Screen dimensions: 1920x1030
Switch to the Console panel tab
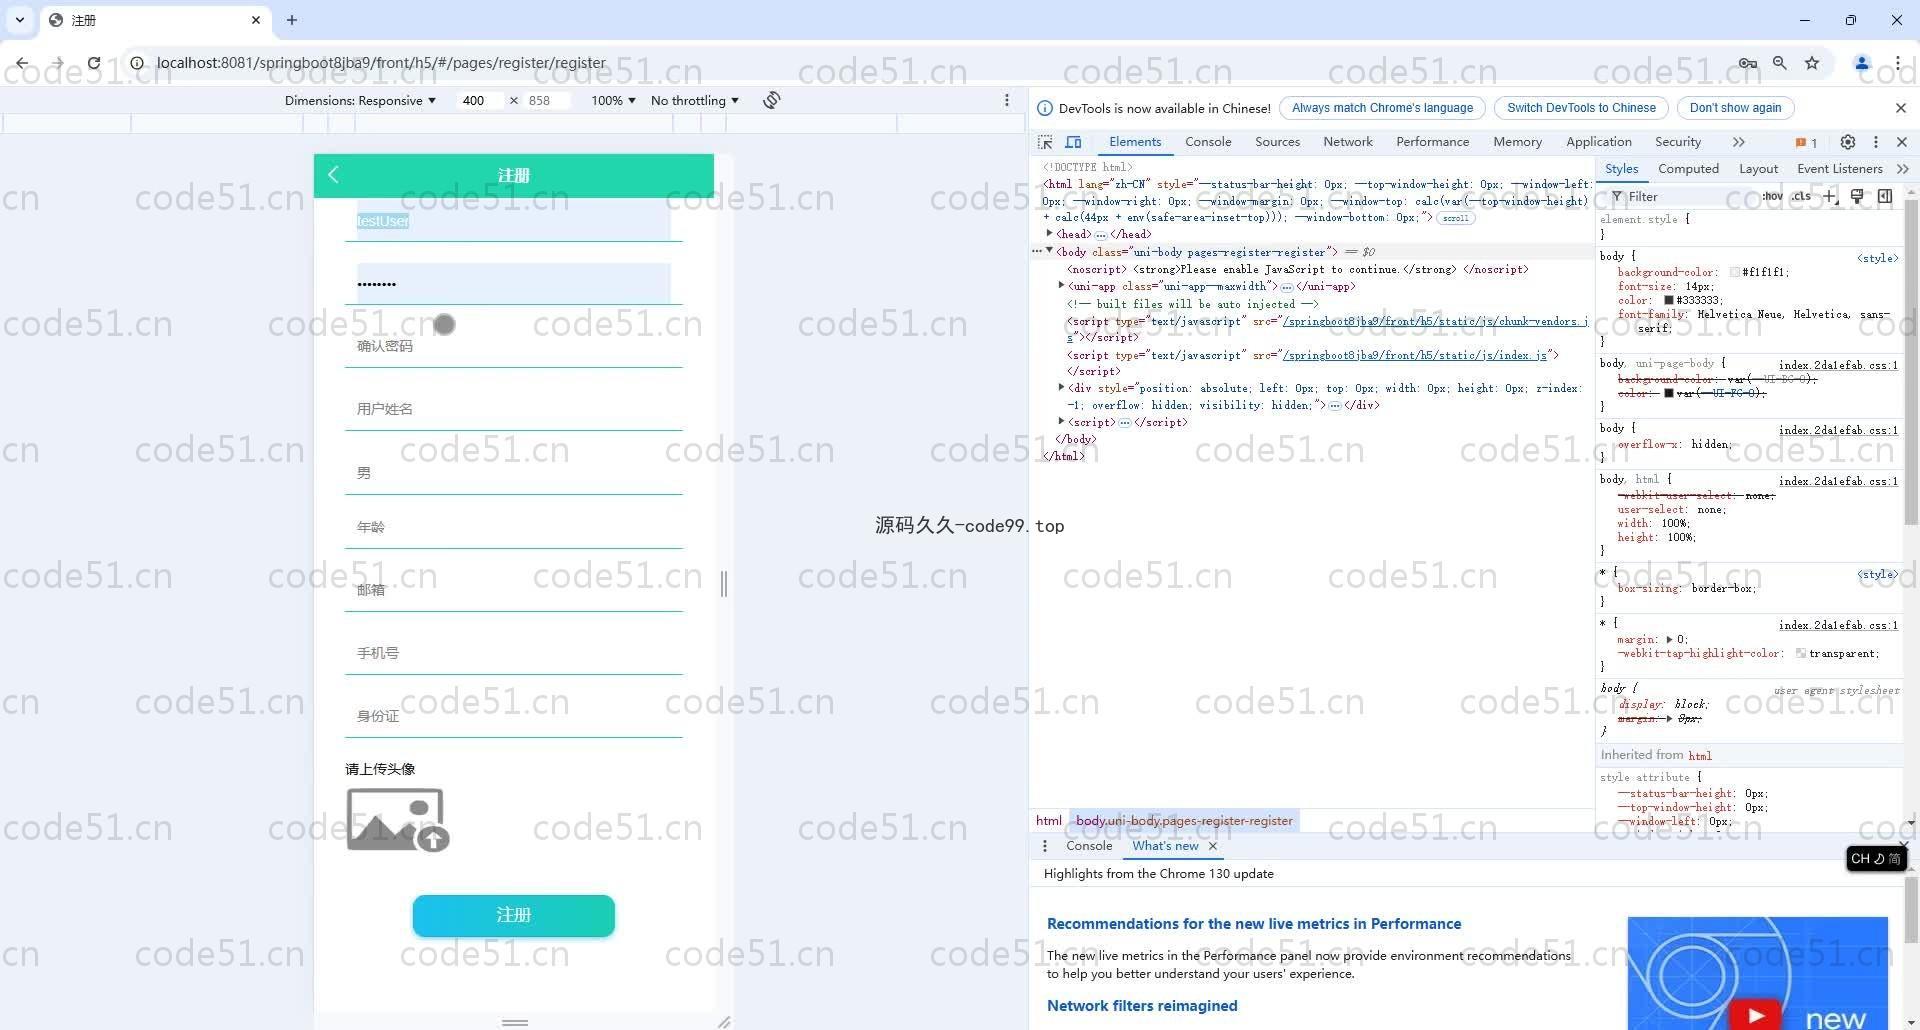[x=1208, y=142]
